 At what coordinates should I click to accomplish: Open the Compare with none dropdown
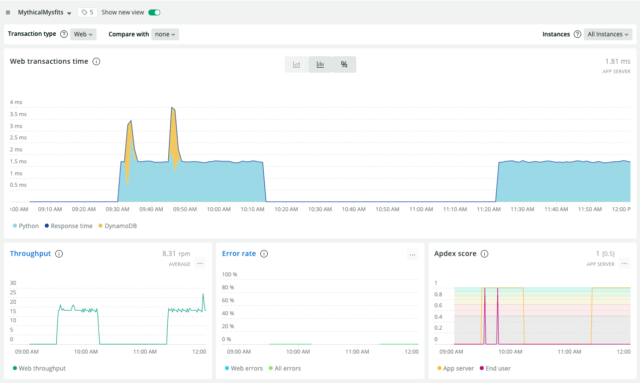coord(165,34)
